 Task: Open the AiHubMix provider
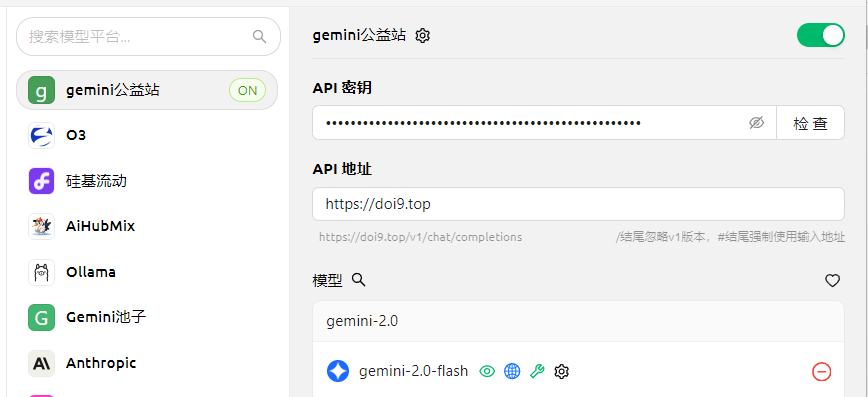147,226
